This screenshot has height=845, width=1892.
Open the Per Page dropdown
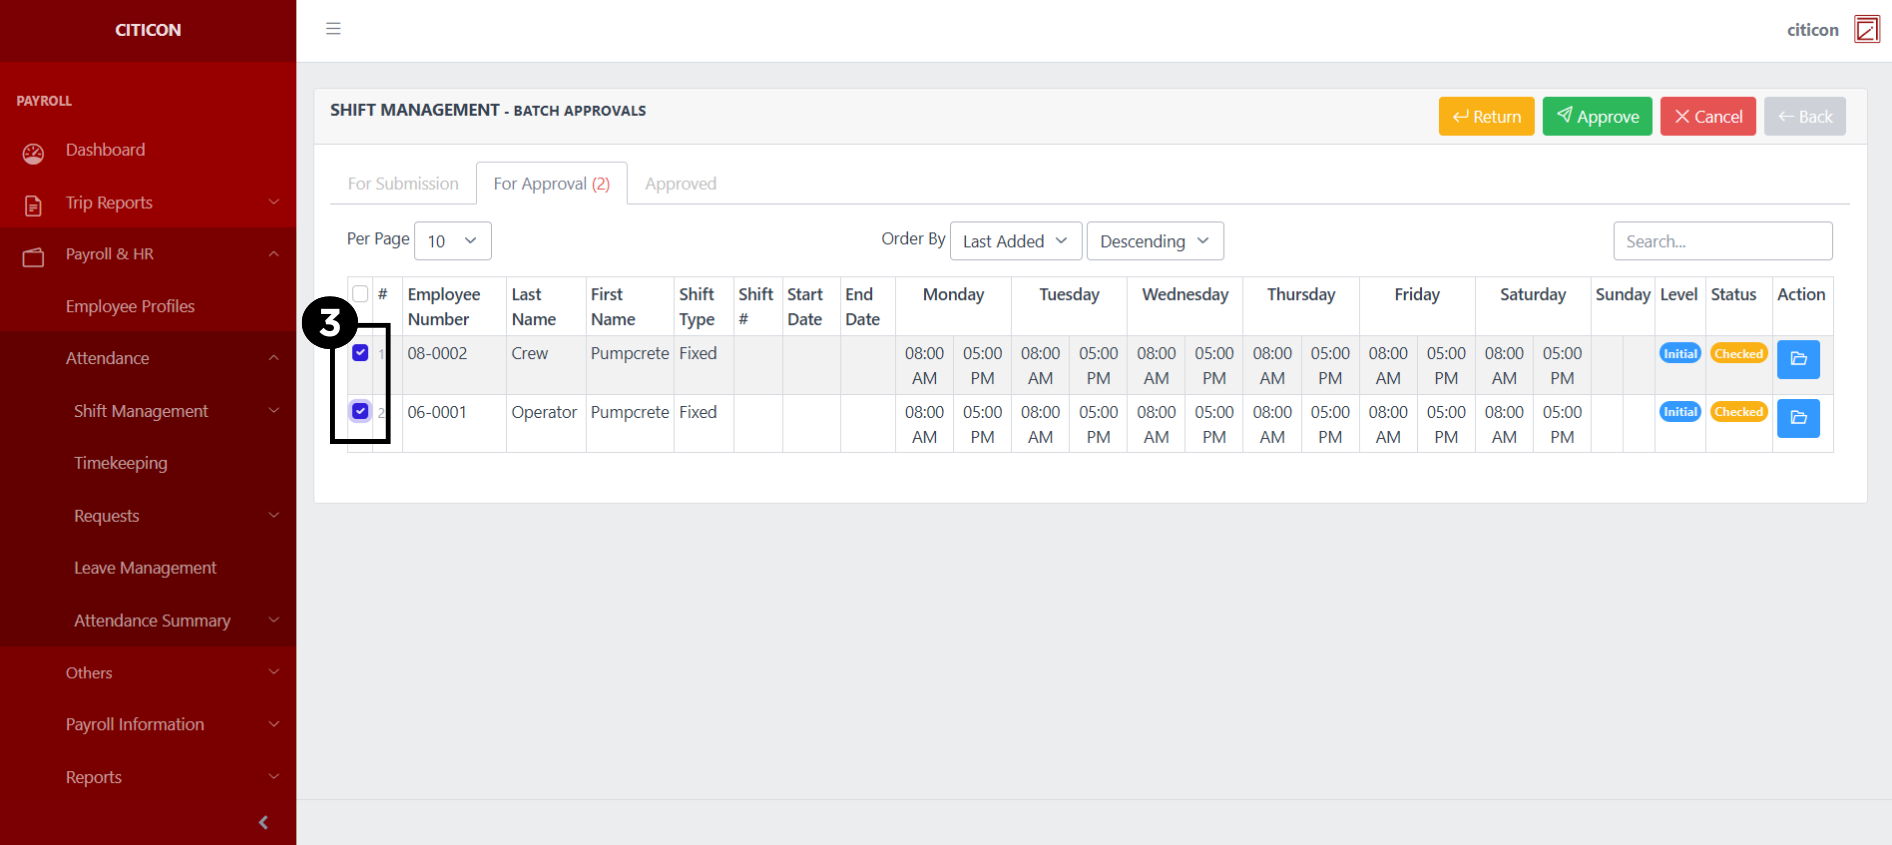point(452,241)
